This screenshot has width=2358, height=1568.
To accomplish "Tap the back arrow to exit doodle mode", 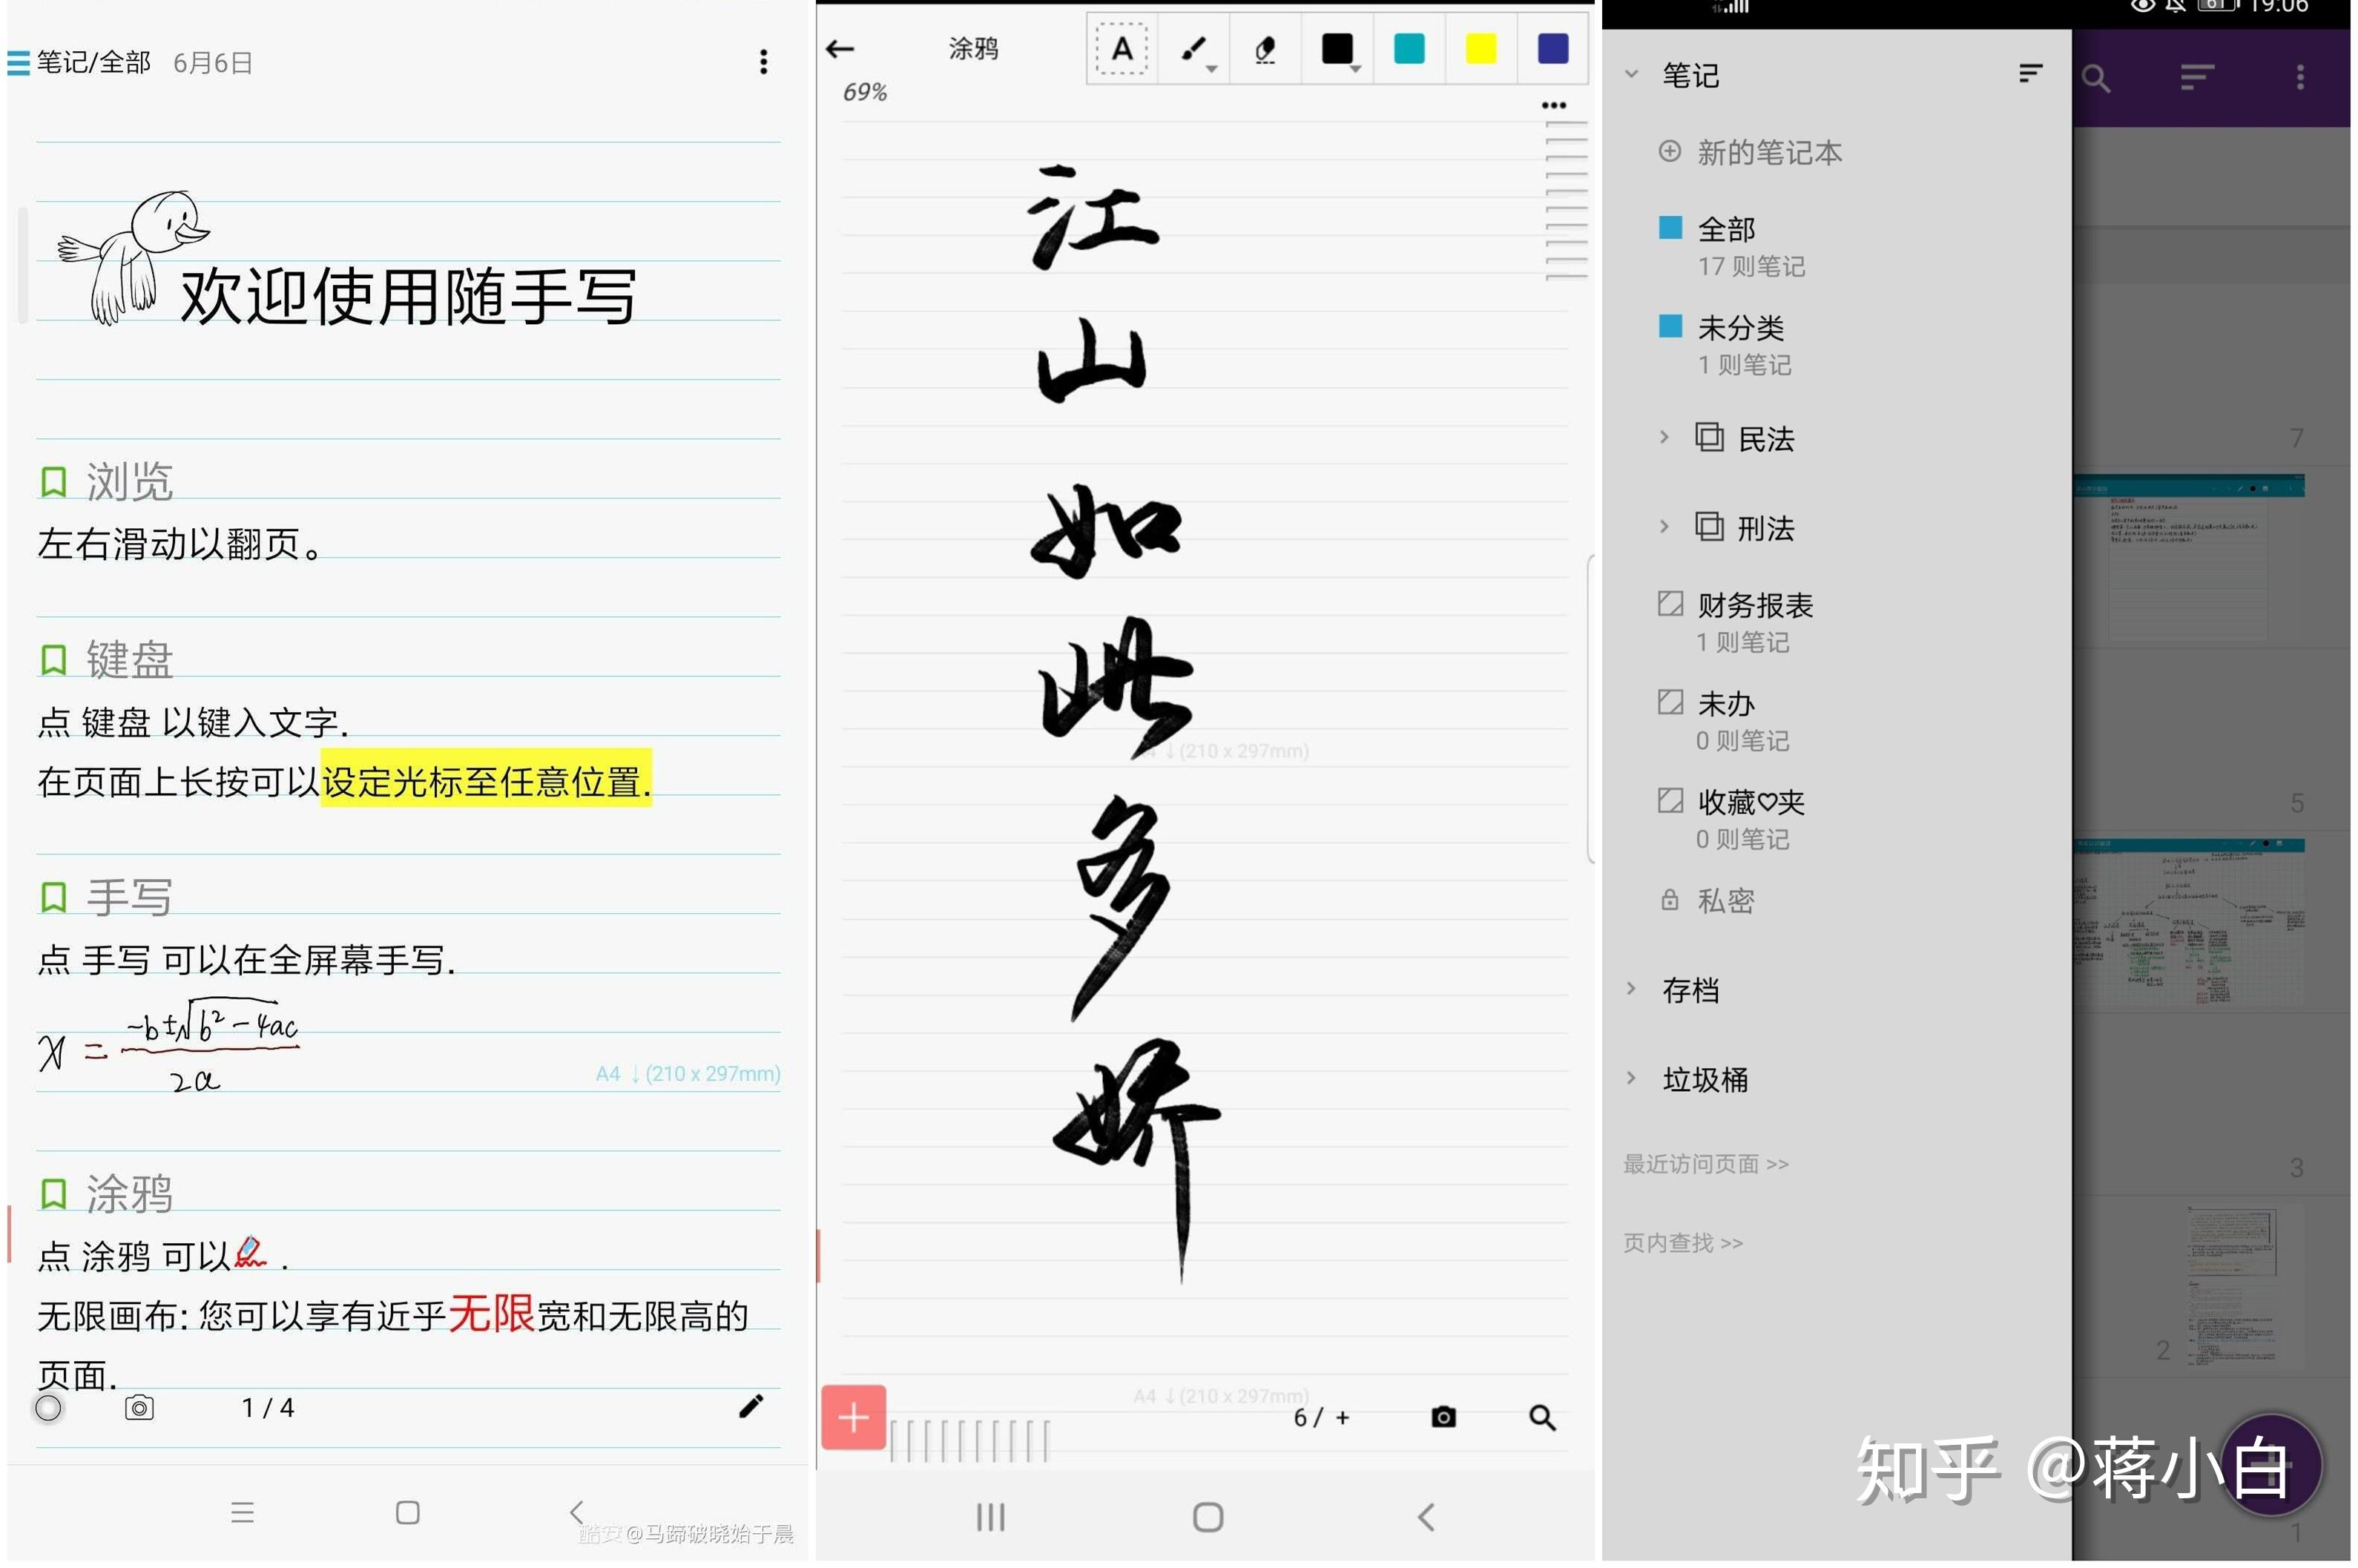I will (840, 48).
